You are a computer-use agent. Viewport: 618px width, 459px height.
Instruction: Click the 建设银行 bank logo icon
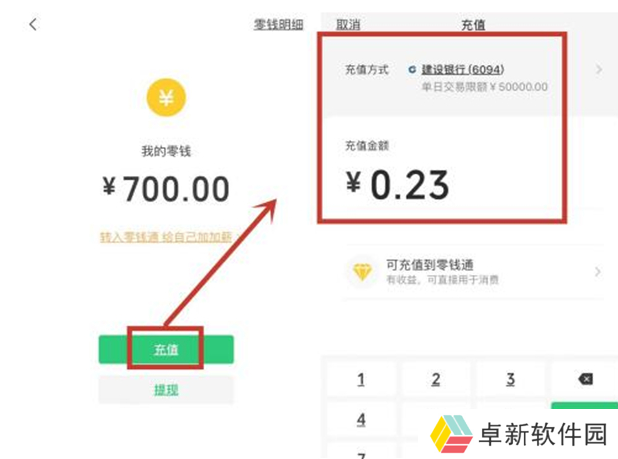coord(412,70)
